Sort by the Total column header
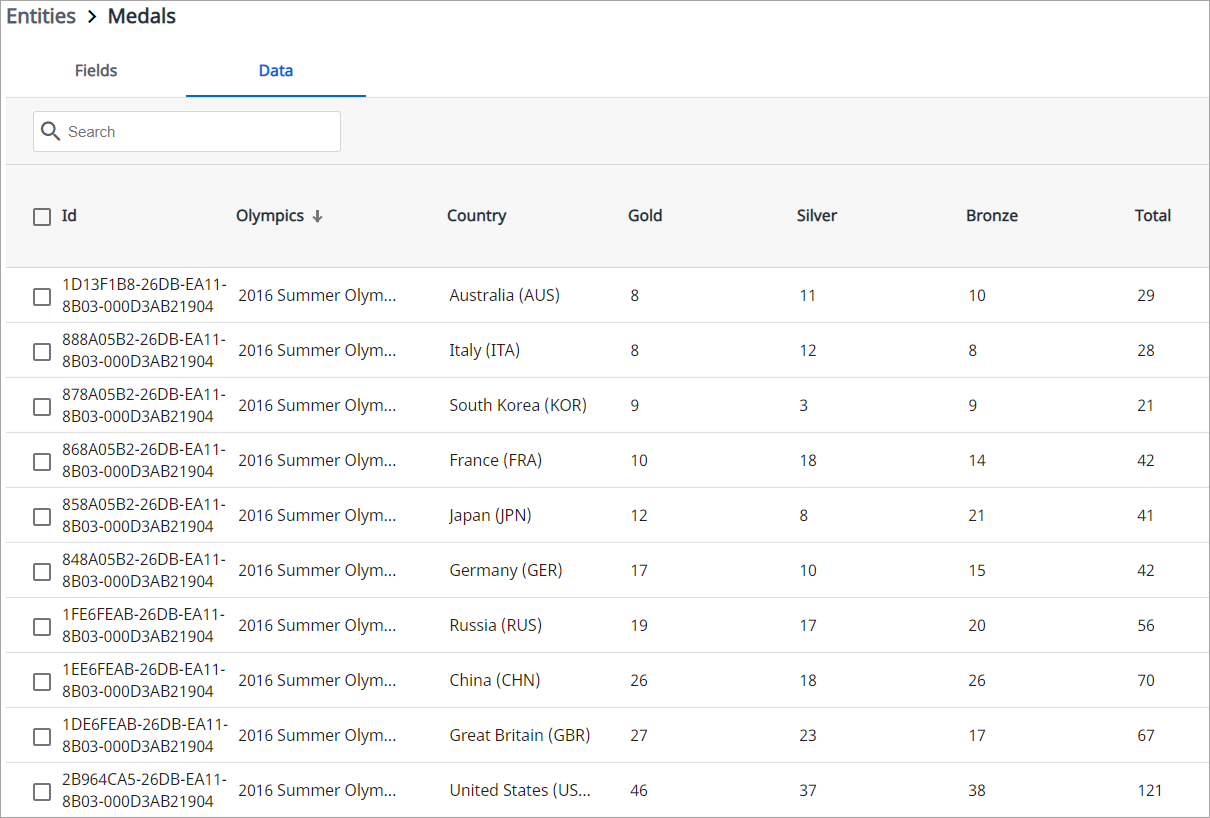1210x818 pixels. tap(1152, 216)
